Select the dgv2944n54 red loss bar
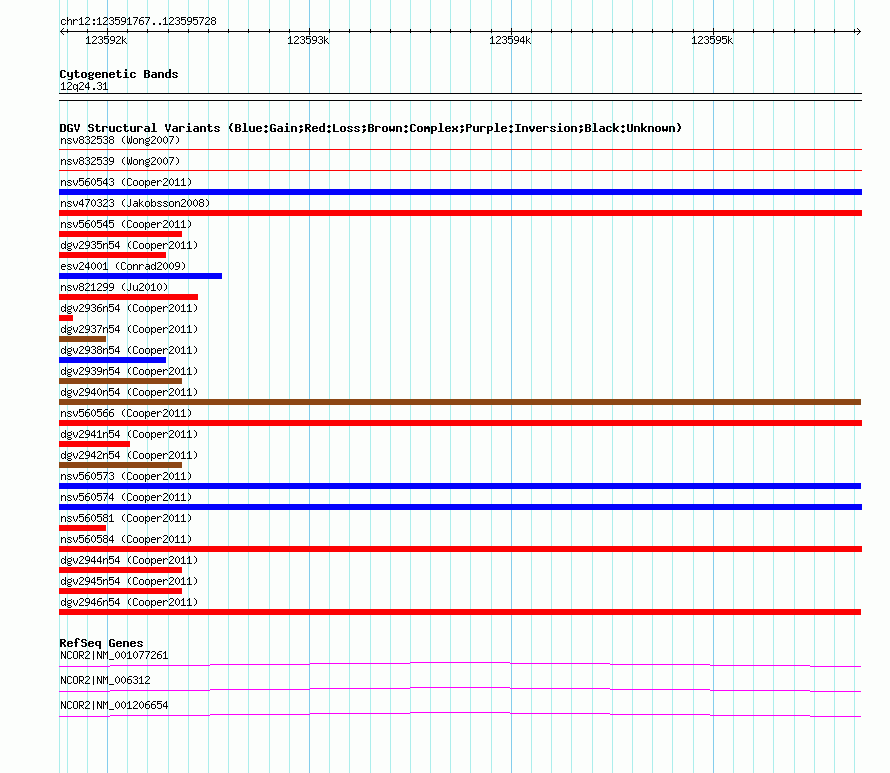Screen dimensions: 890x773 120,570
